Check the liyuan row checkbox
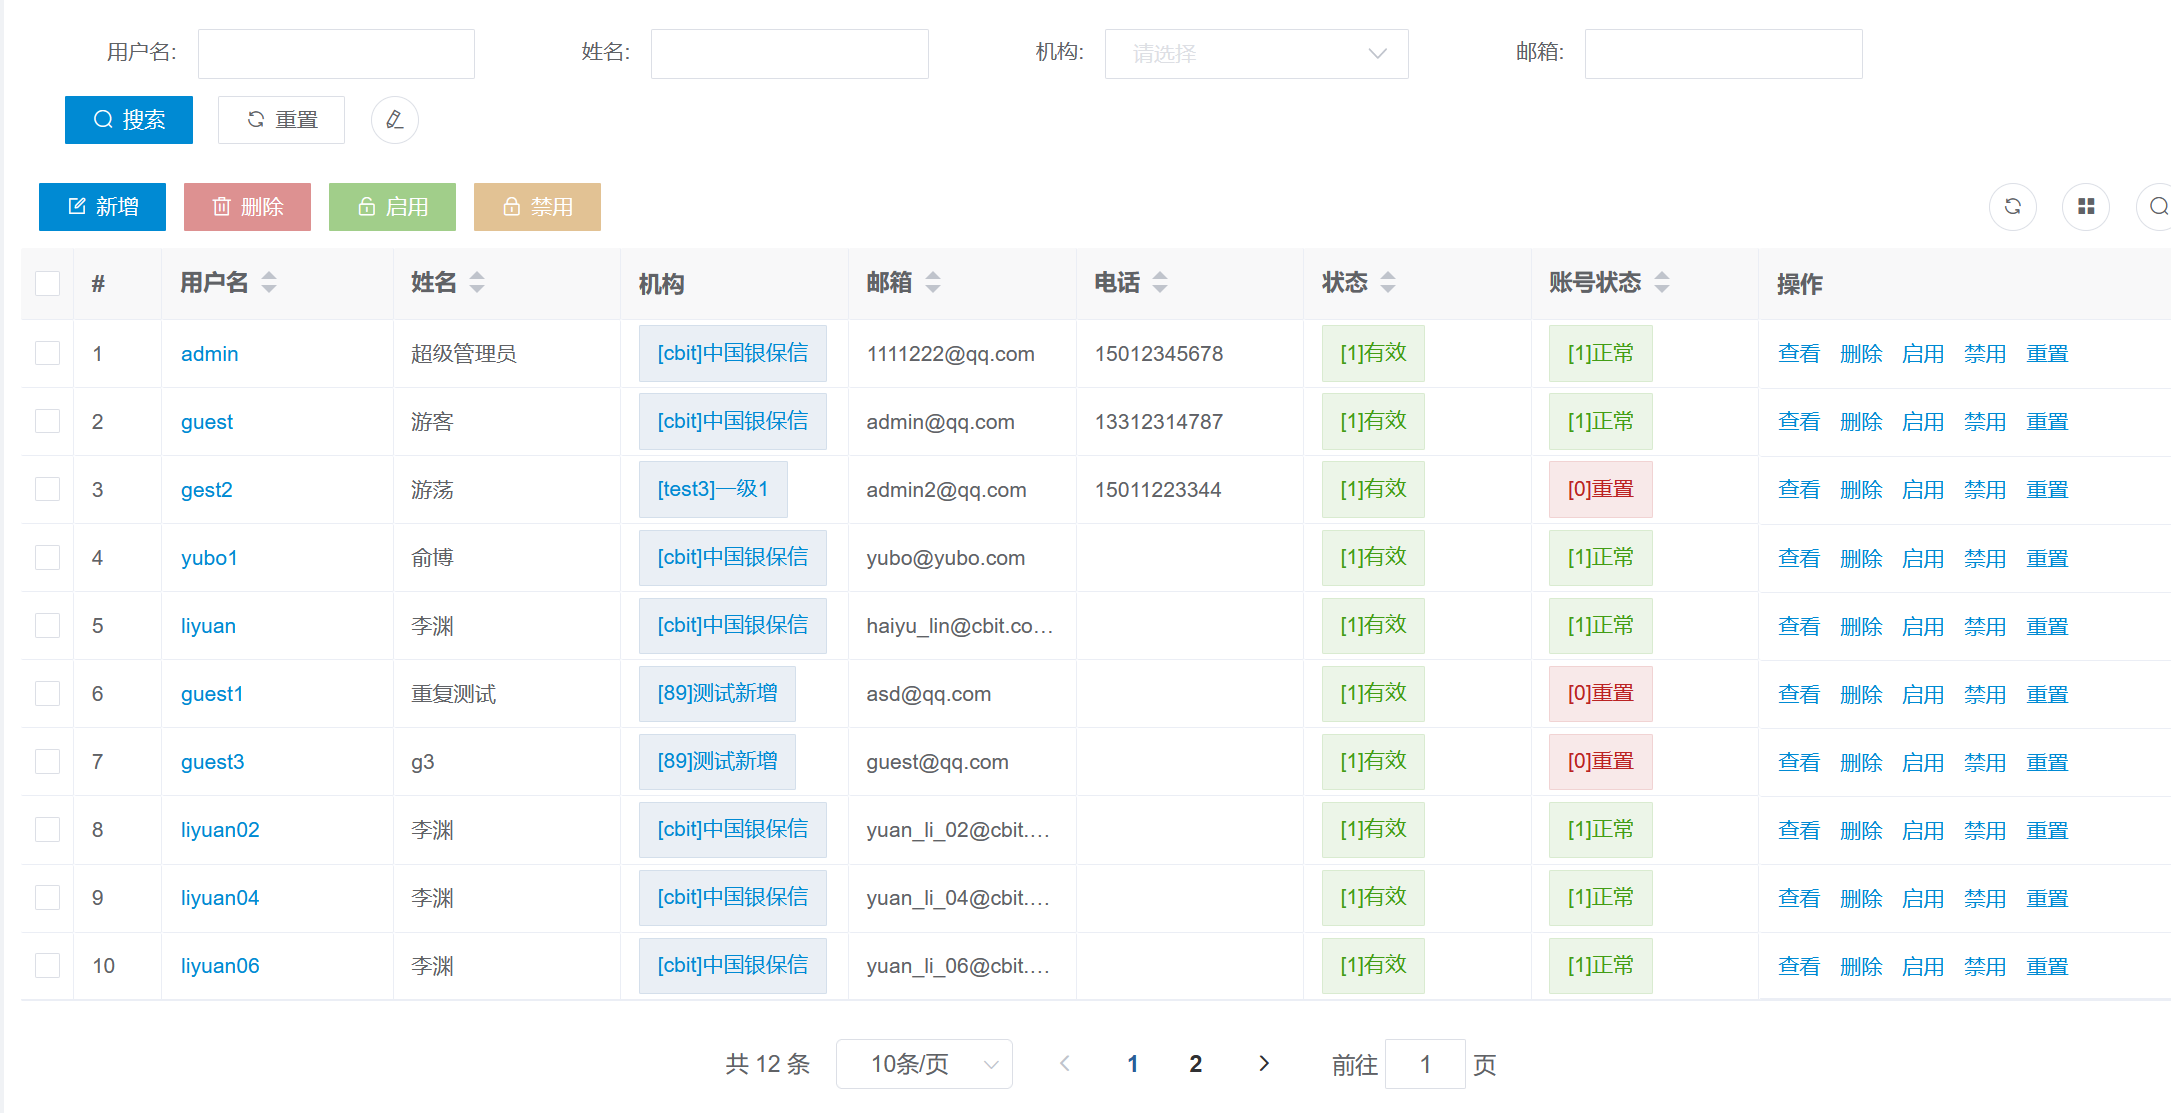Screen dimensions: 2171x1113 [47, 625]
